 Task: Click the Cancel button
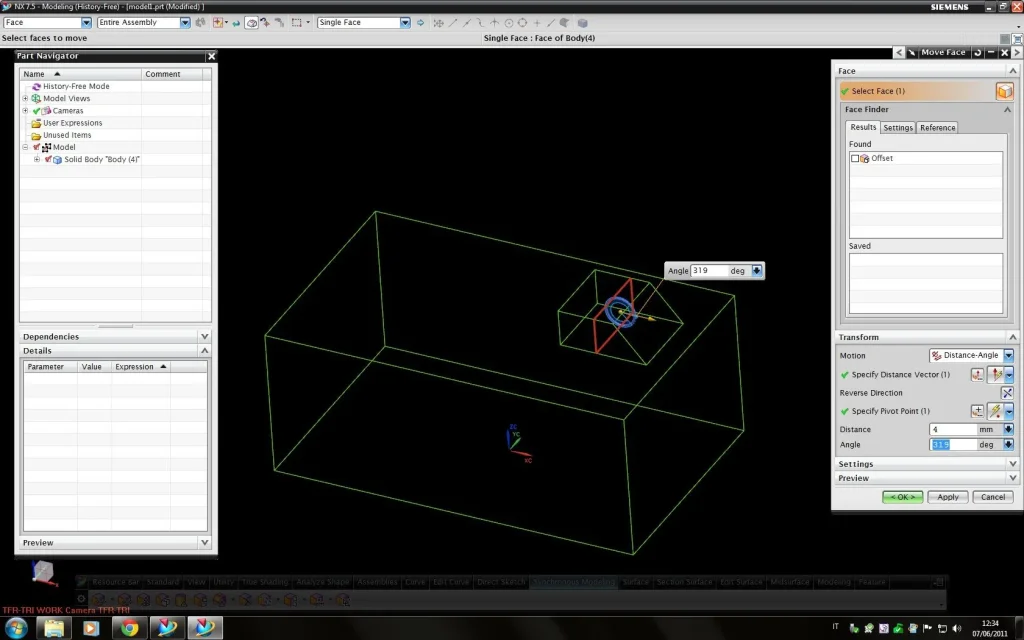pyautogui.click(x=993, y=497)
